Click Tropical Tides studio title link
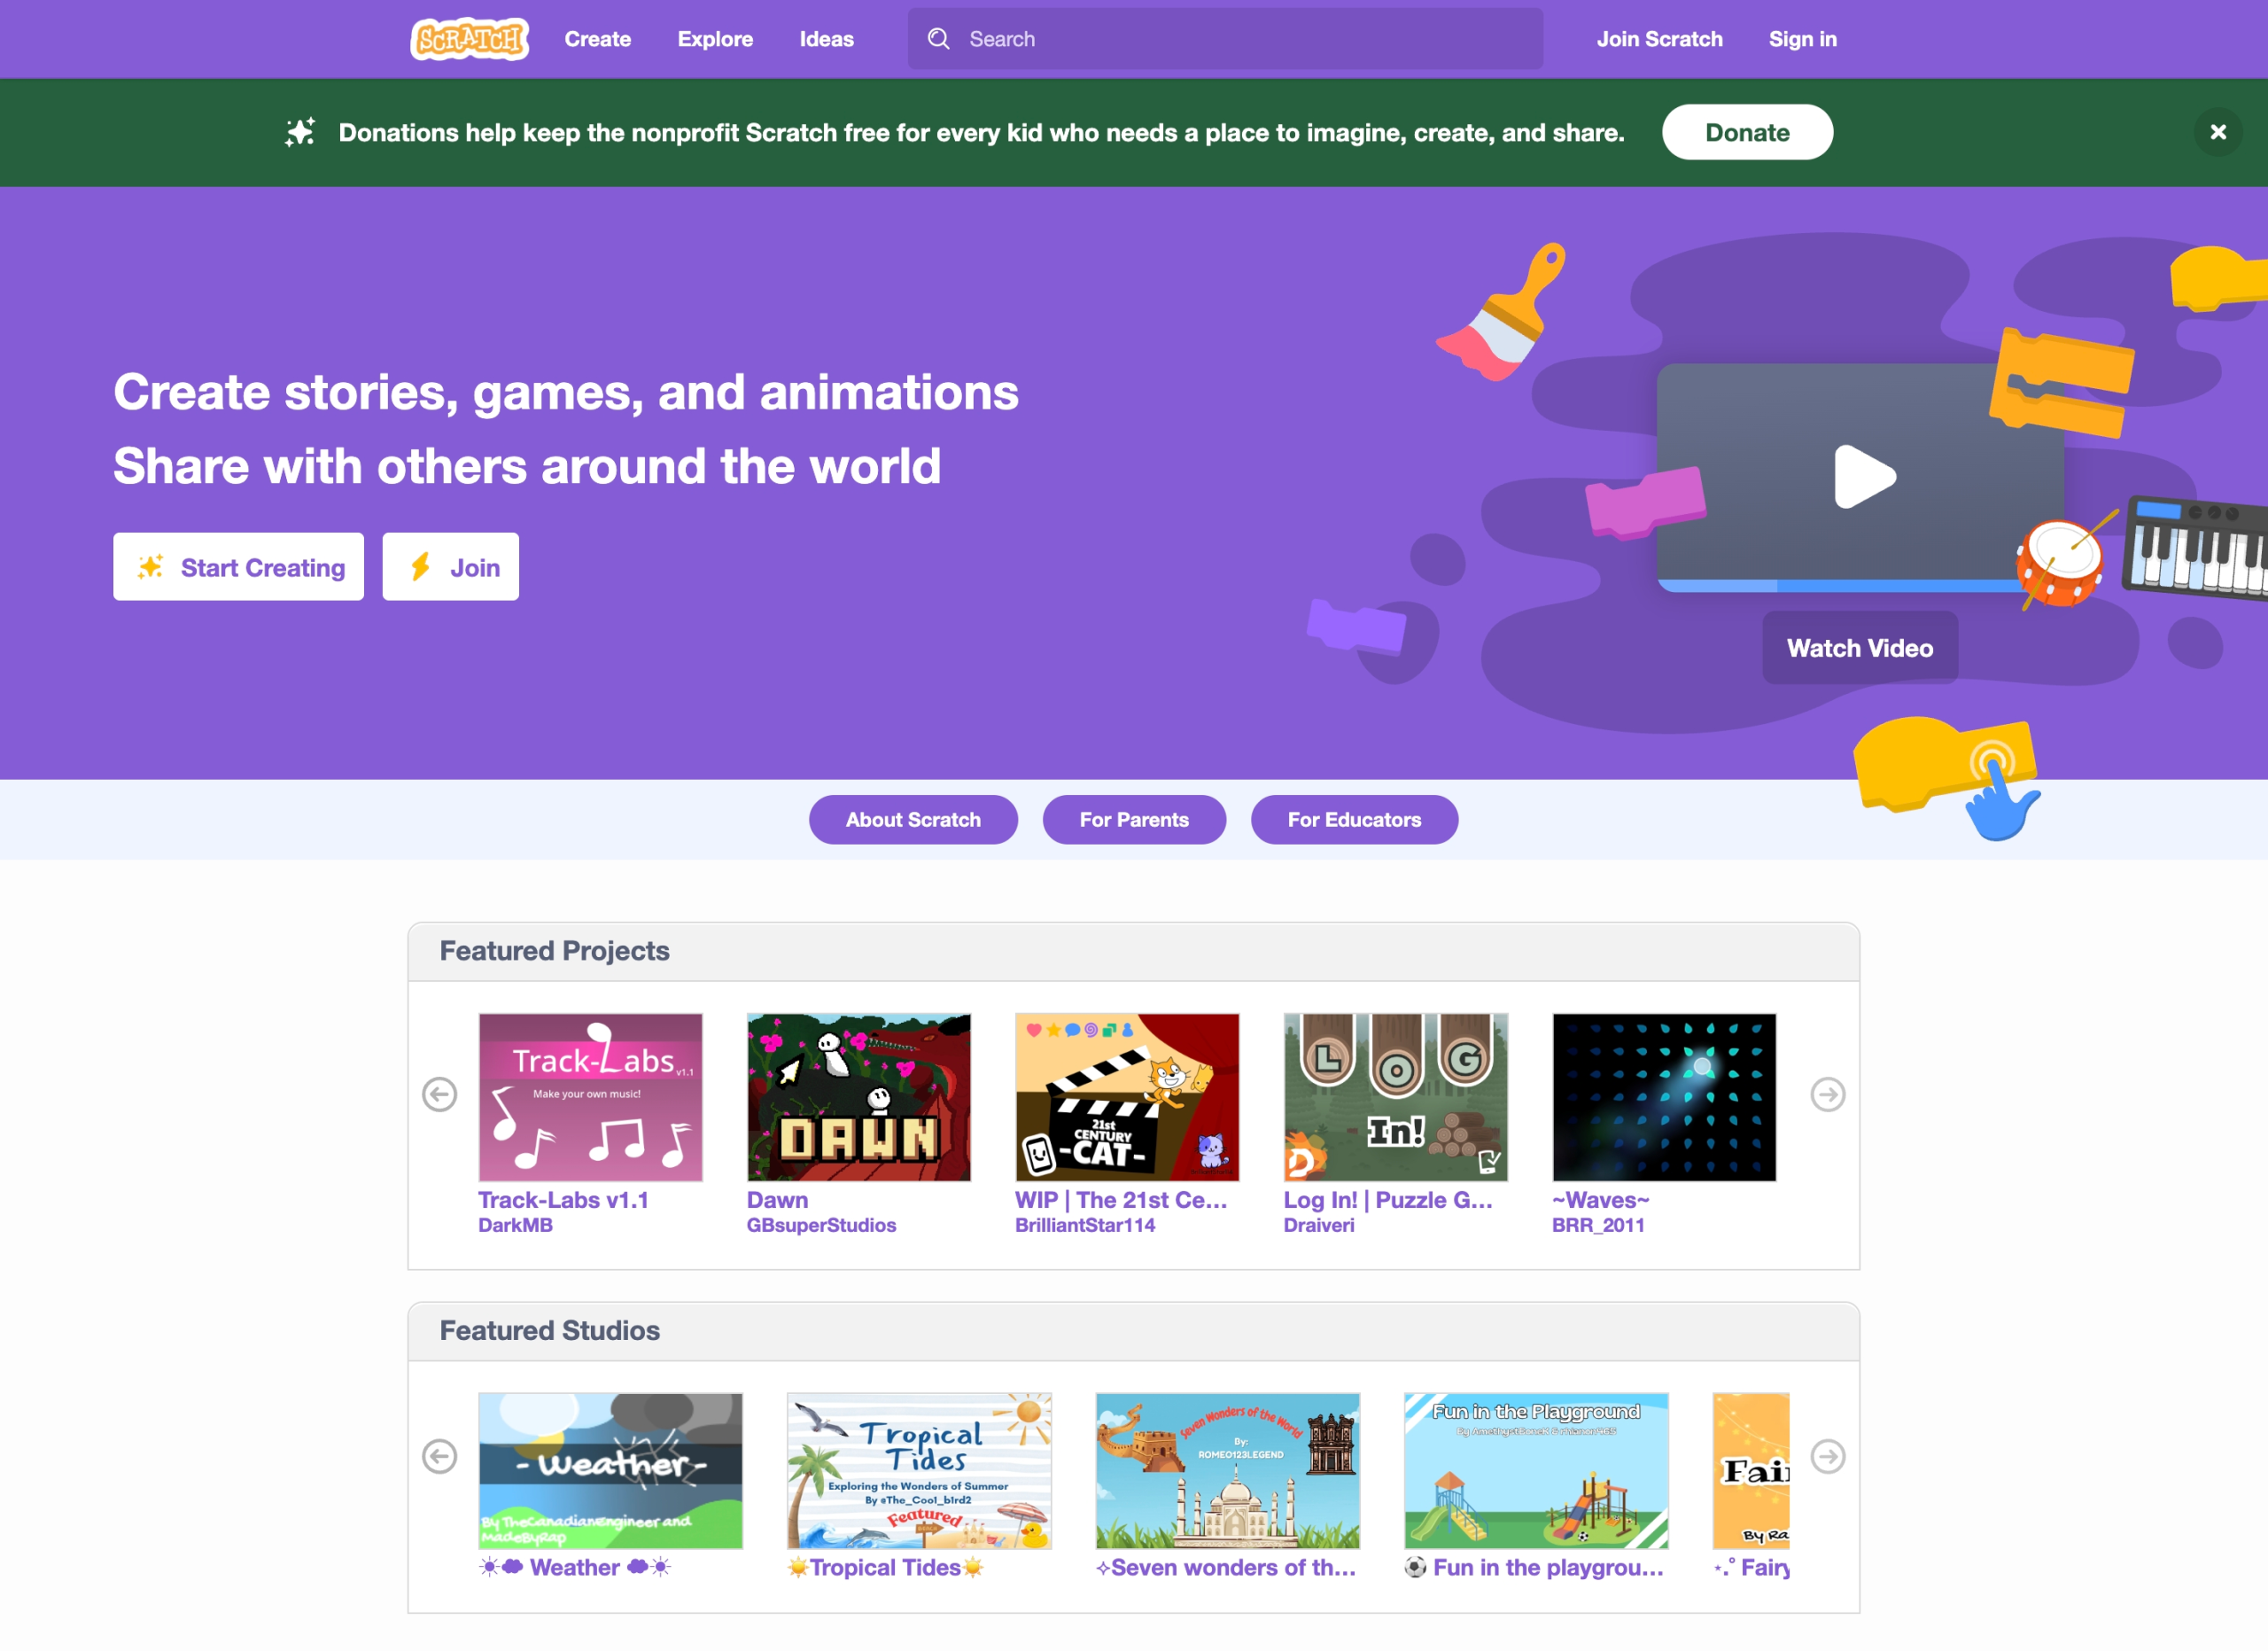The image size is (2268, 1651). (x=886, y=1568)
